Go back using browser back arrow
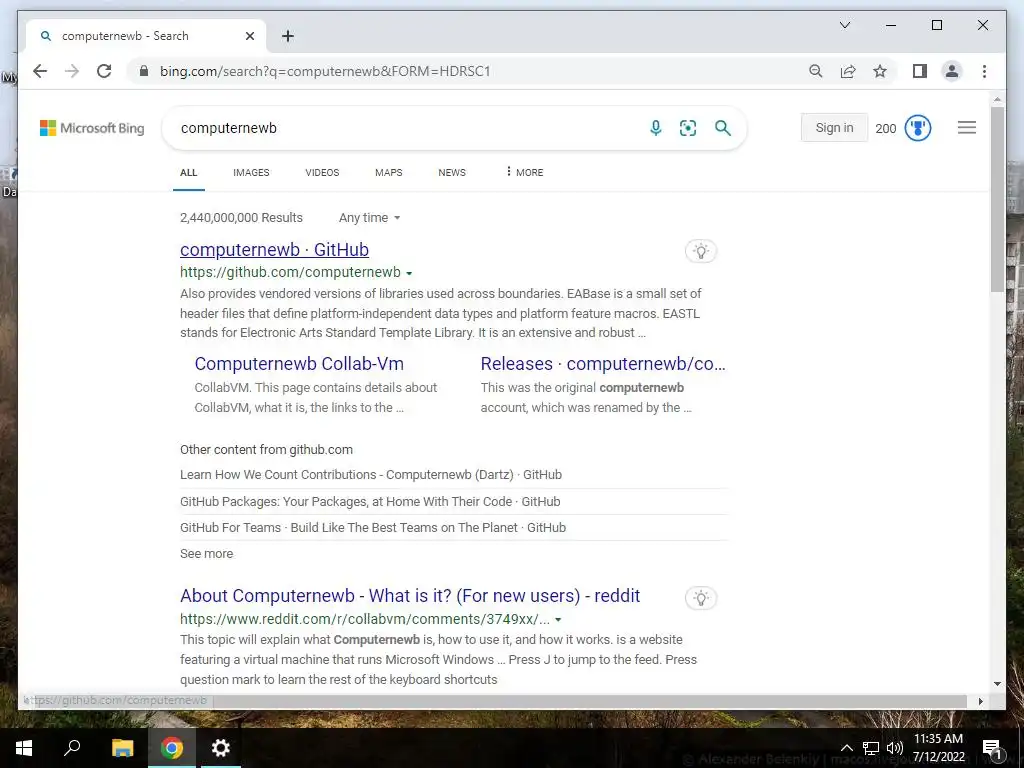Image resolution: width=1024 pixels, height=768 pixels. 40,71
